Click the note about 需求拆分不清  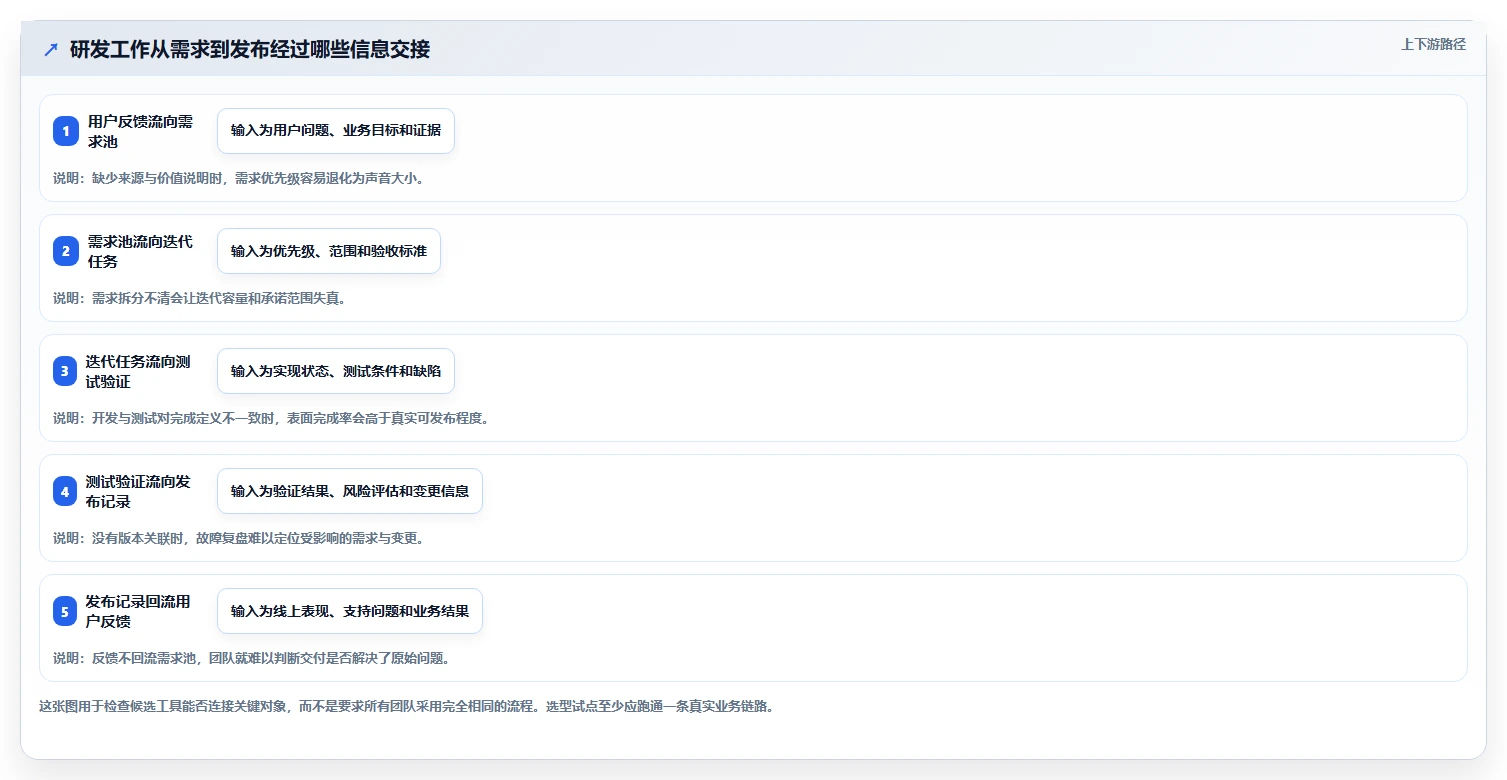(x=200, y=298)
